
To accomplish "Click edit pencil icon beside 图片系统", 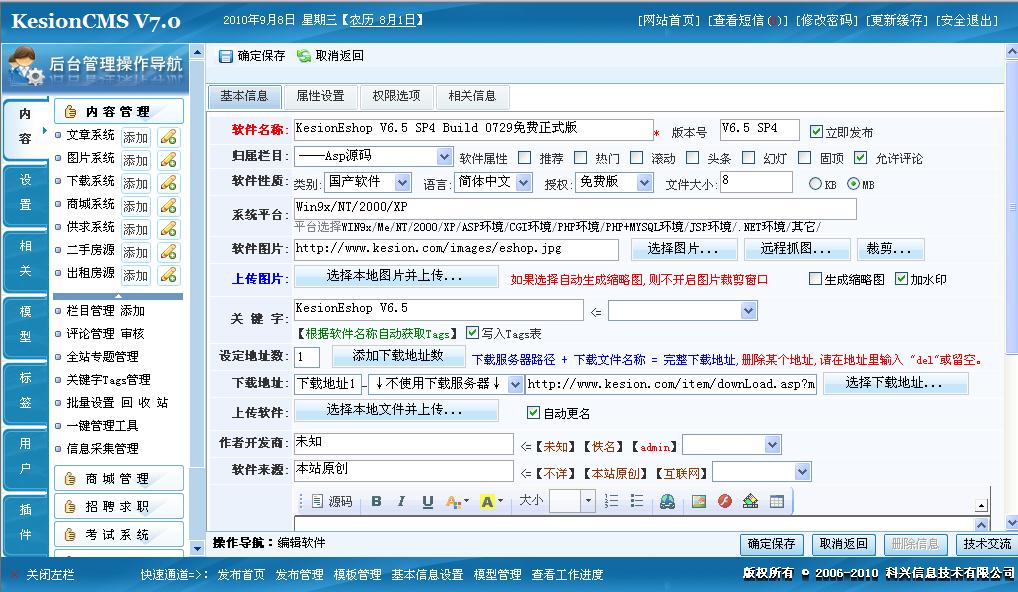I will 169,160.
